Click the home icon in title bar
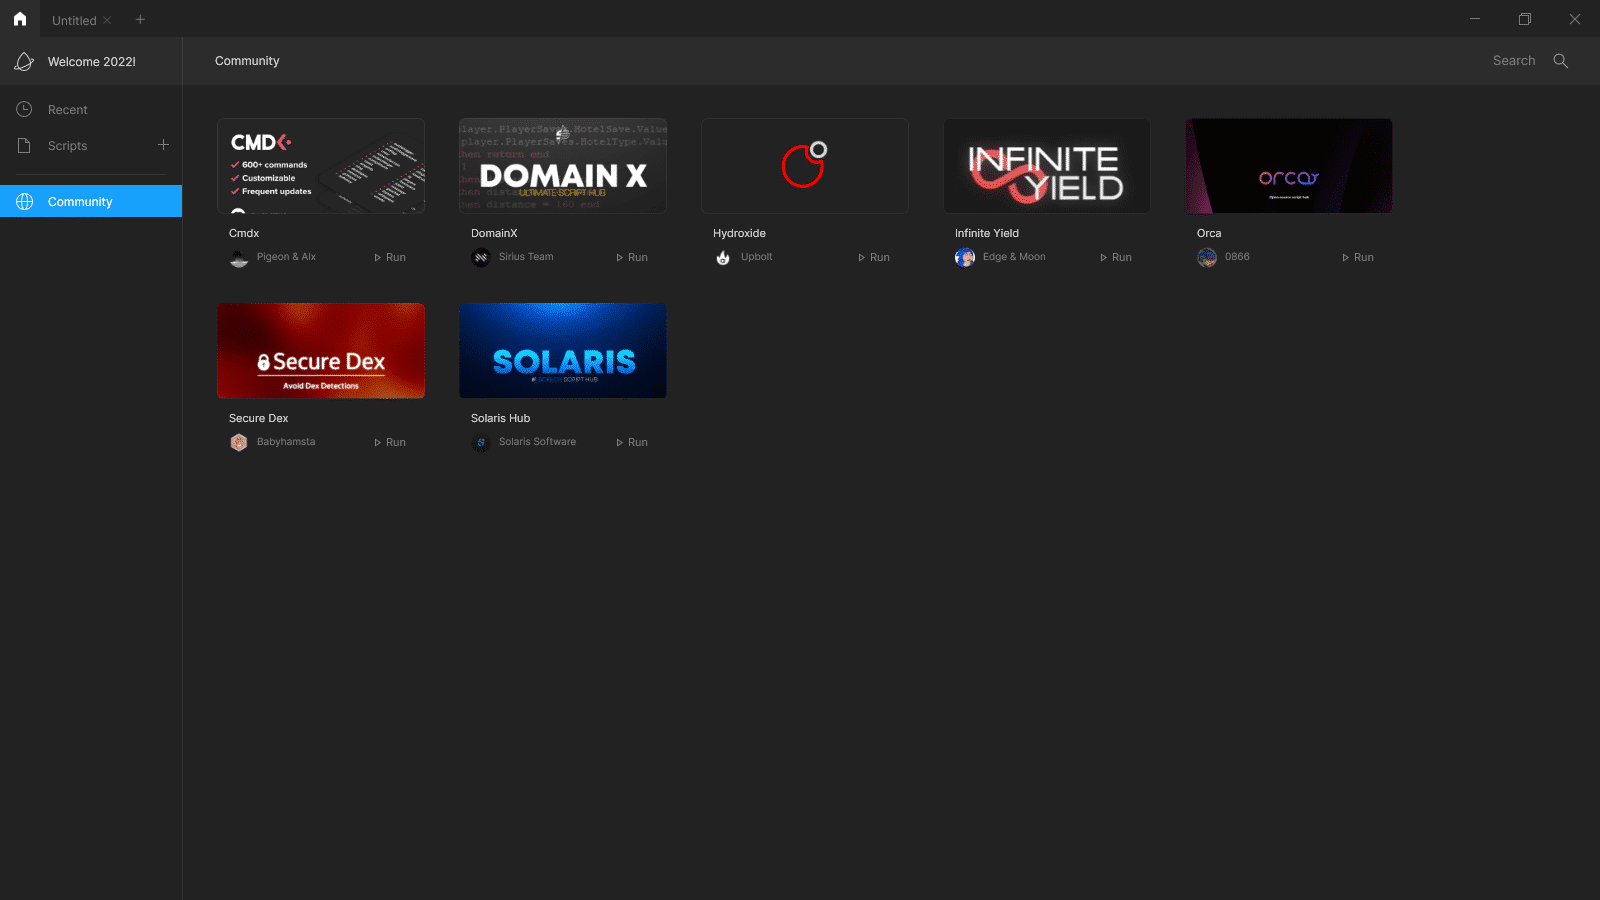This screenshot has height=900, width=1600. (x=20, y=19)
